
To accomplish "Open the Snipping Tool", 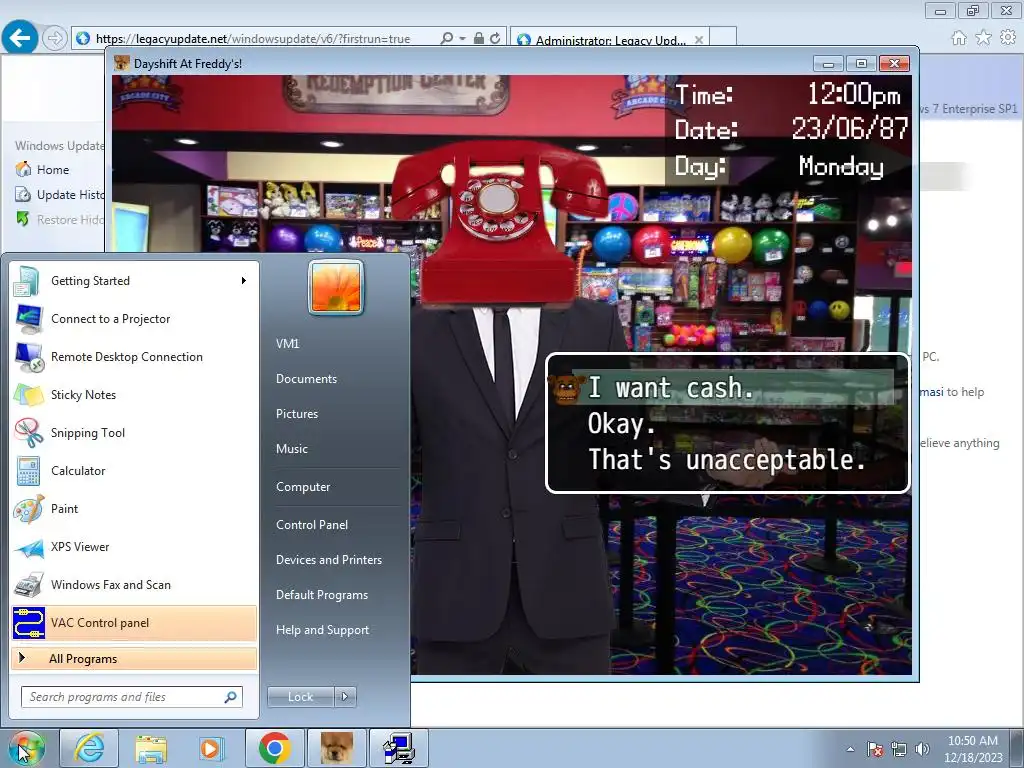I will (134, 432).
